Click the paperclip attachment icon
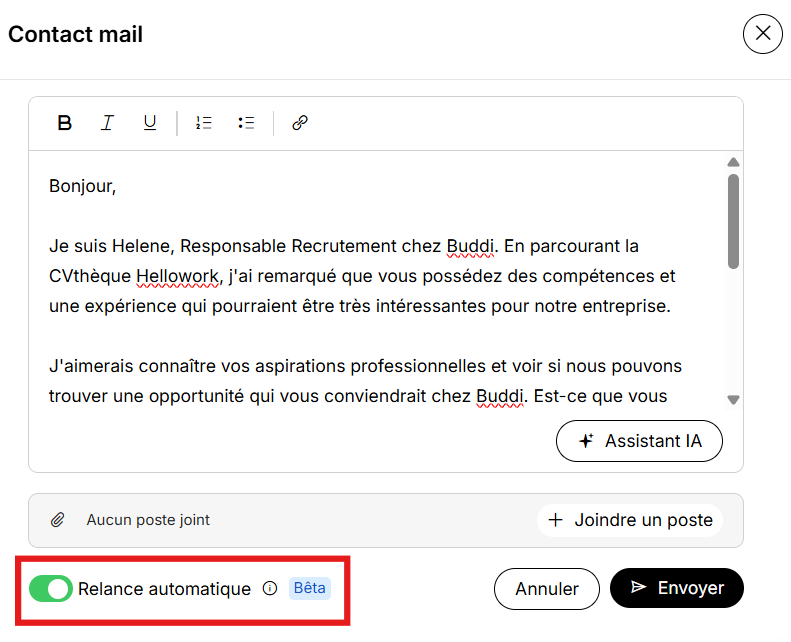Image resolution: width=791 pixels, height=642 pixels. (x=58, y=519)
